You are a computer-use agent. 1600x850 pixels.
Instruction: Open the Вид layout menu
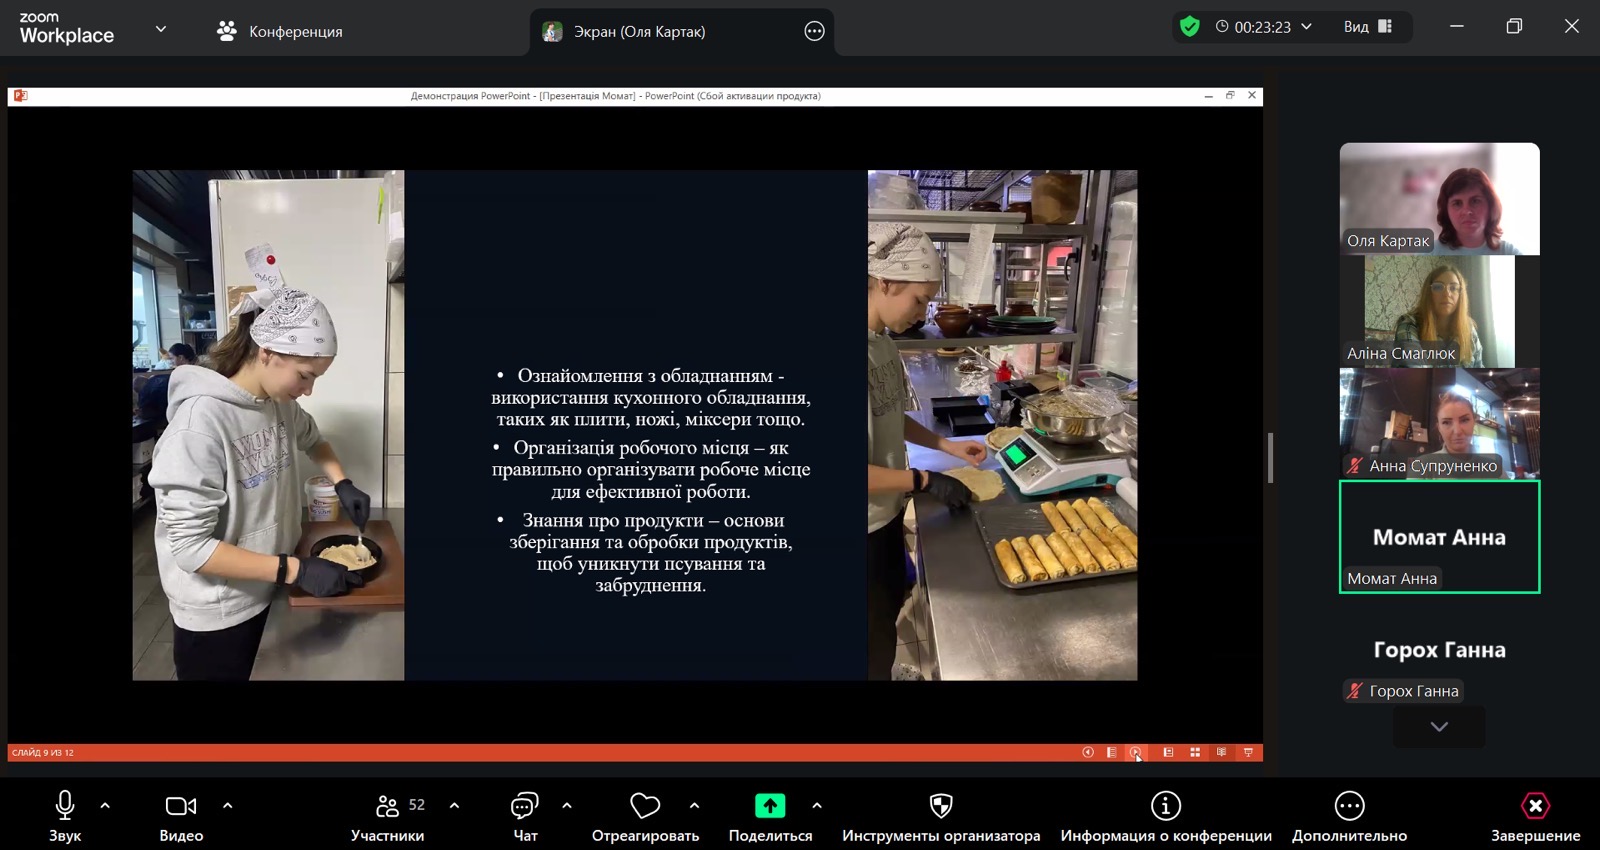[1367, 27]
